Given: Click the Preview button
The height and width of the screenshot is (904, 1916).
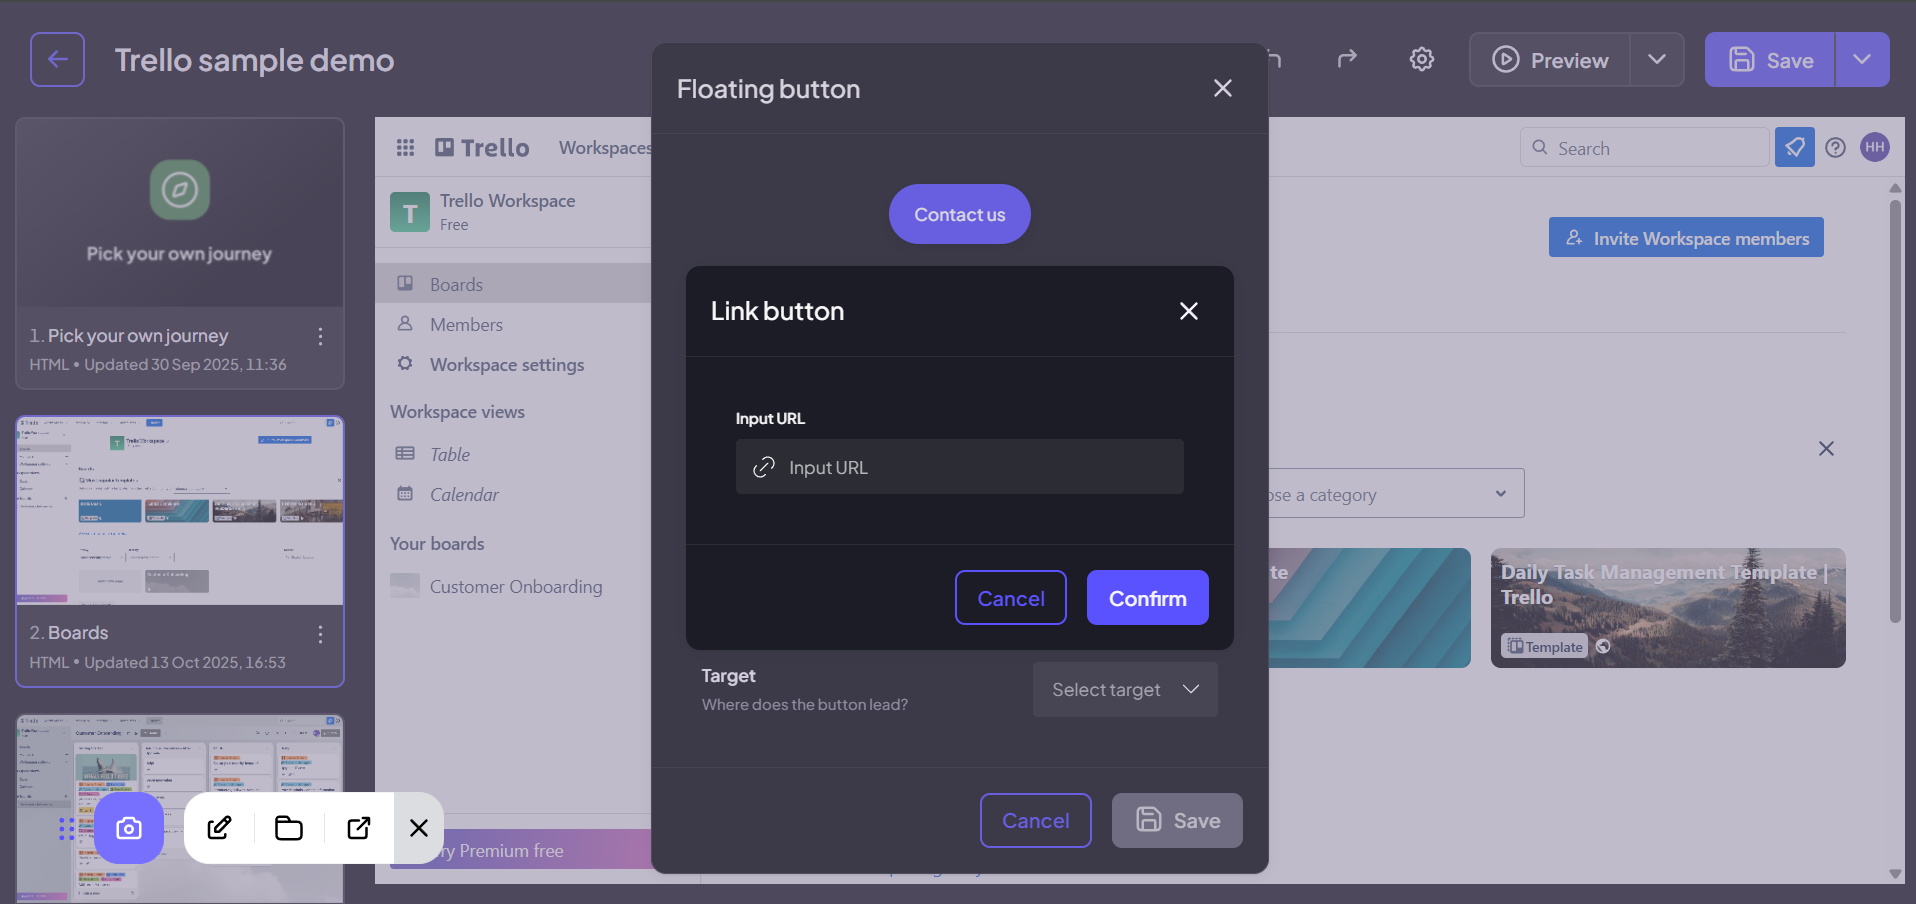Looking at the screenshot, I should (1550, 60).
